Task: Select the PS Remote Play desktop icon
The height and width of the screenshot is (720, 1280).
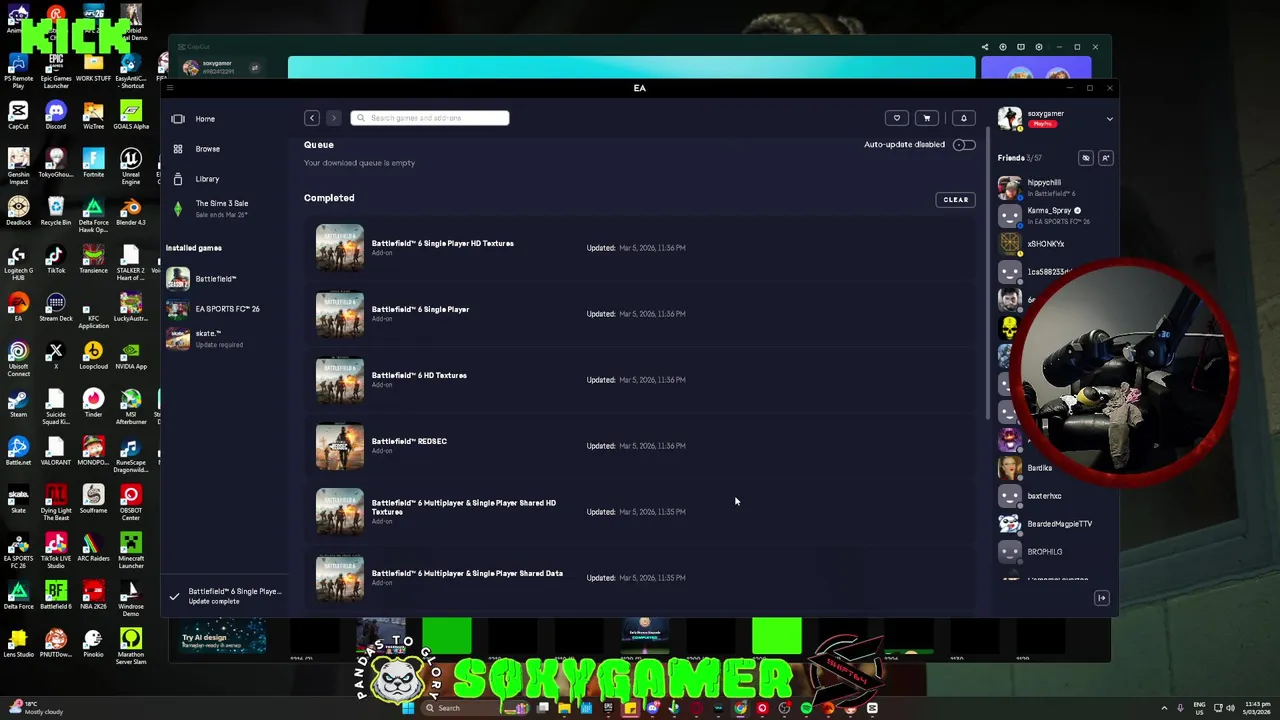Action: pos(18,69)
